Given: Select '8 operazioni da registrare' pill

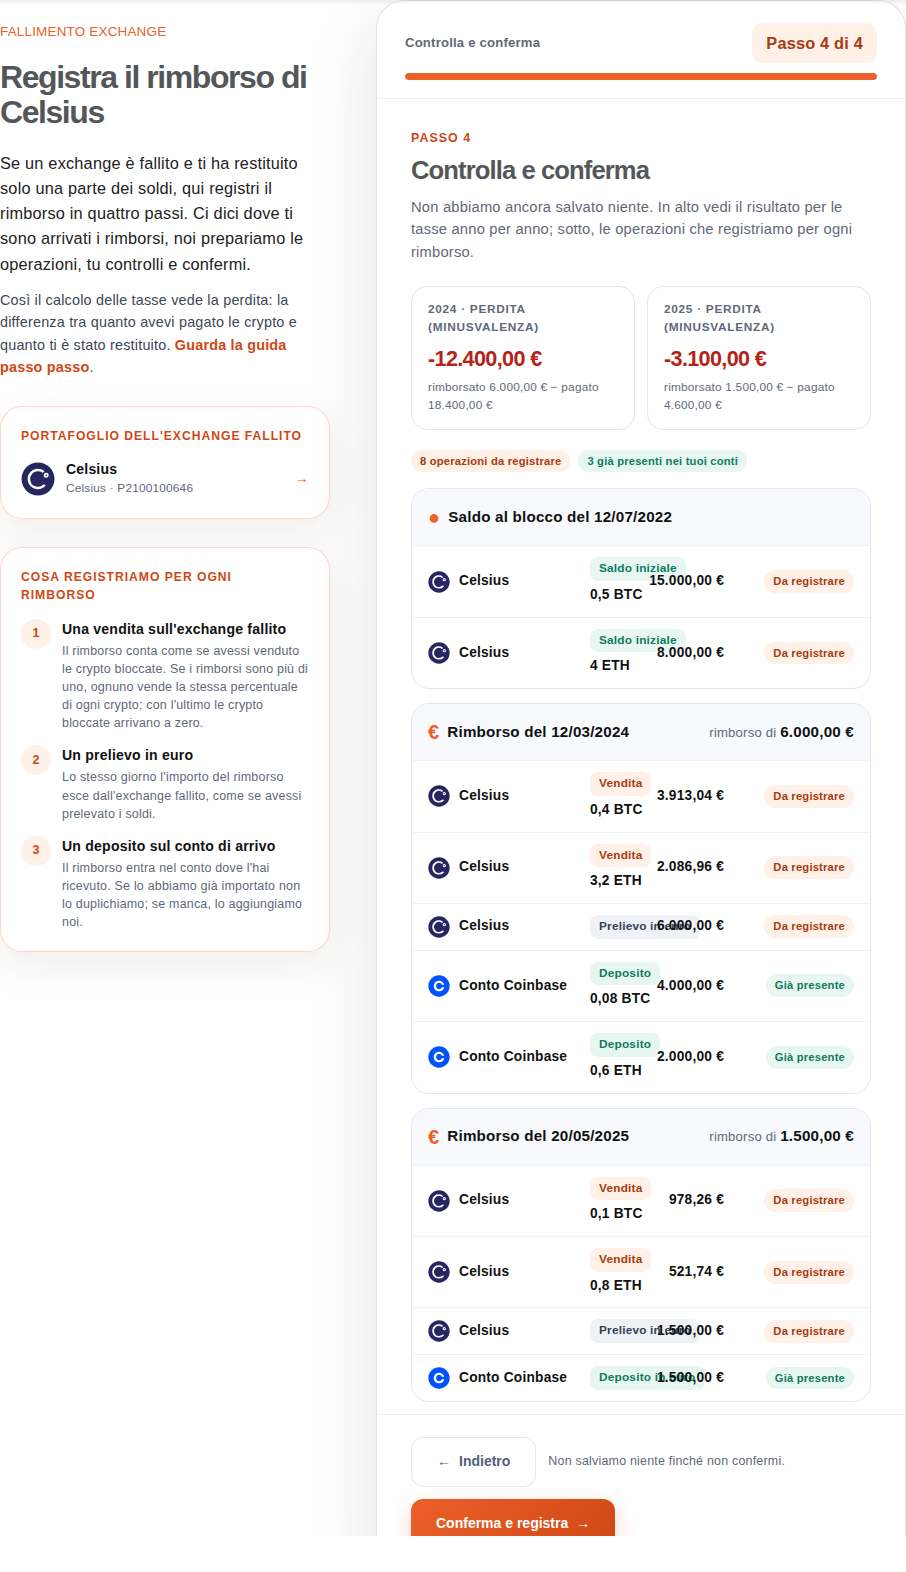Looking at the screenshot, I should (x=490, y=461).
